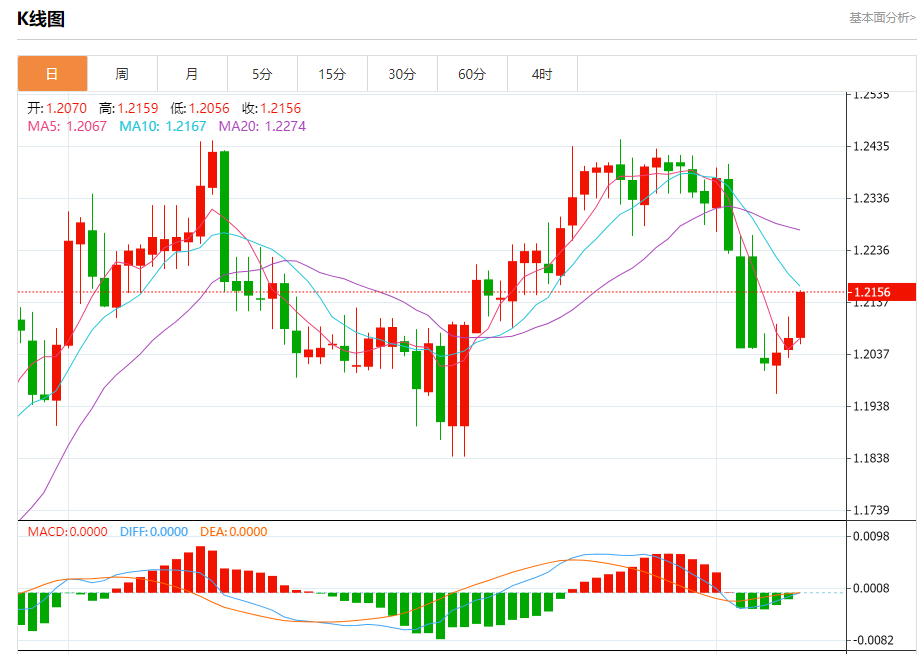Click the MA5: 1.2067 legend value

coord(67,126)
